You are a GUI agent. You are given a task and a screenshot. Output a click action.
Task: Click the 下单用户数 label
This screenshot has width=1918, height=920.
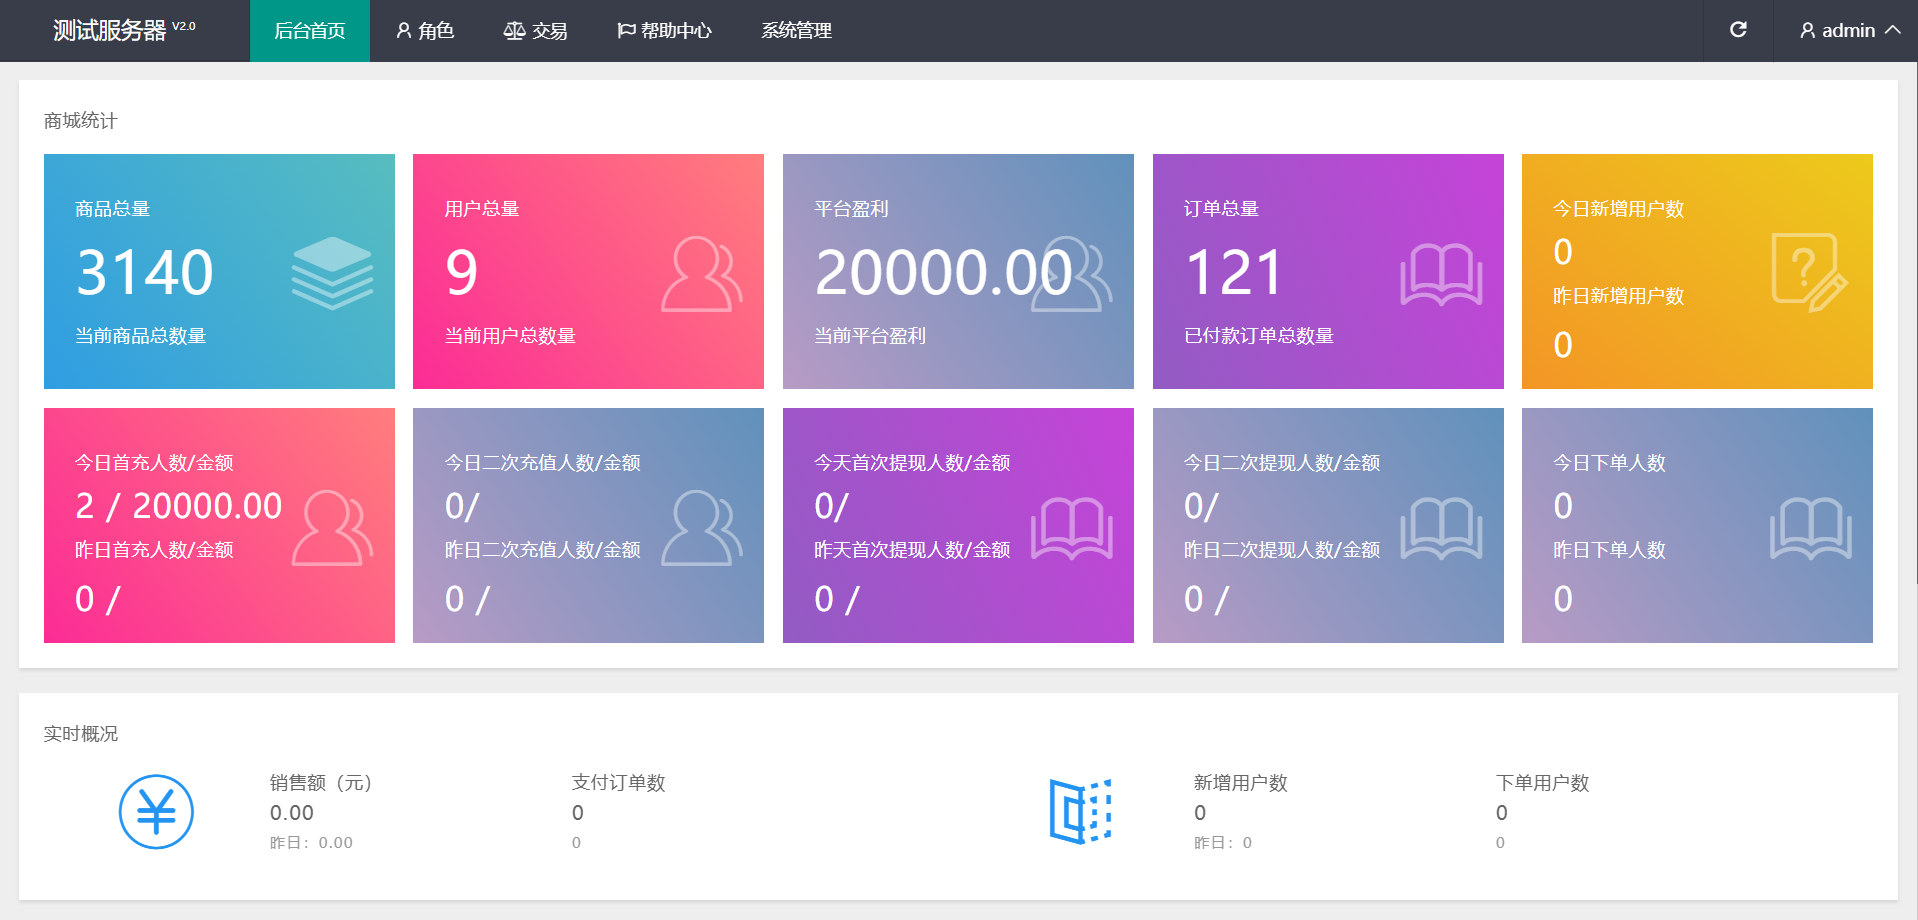[x=1543, y=783]
